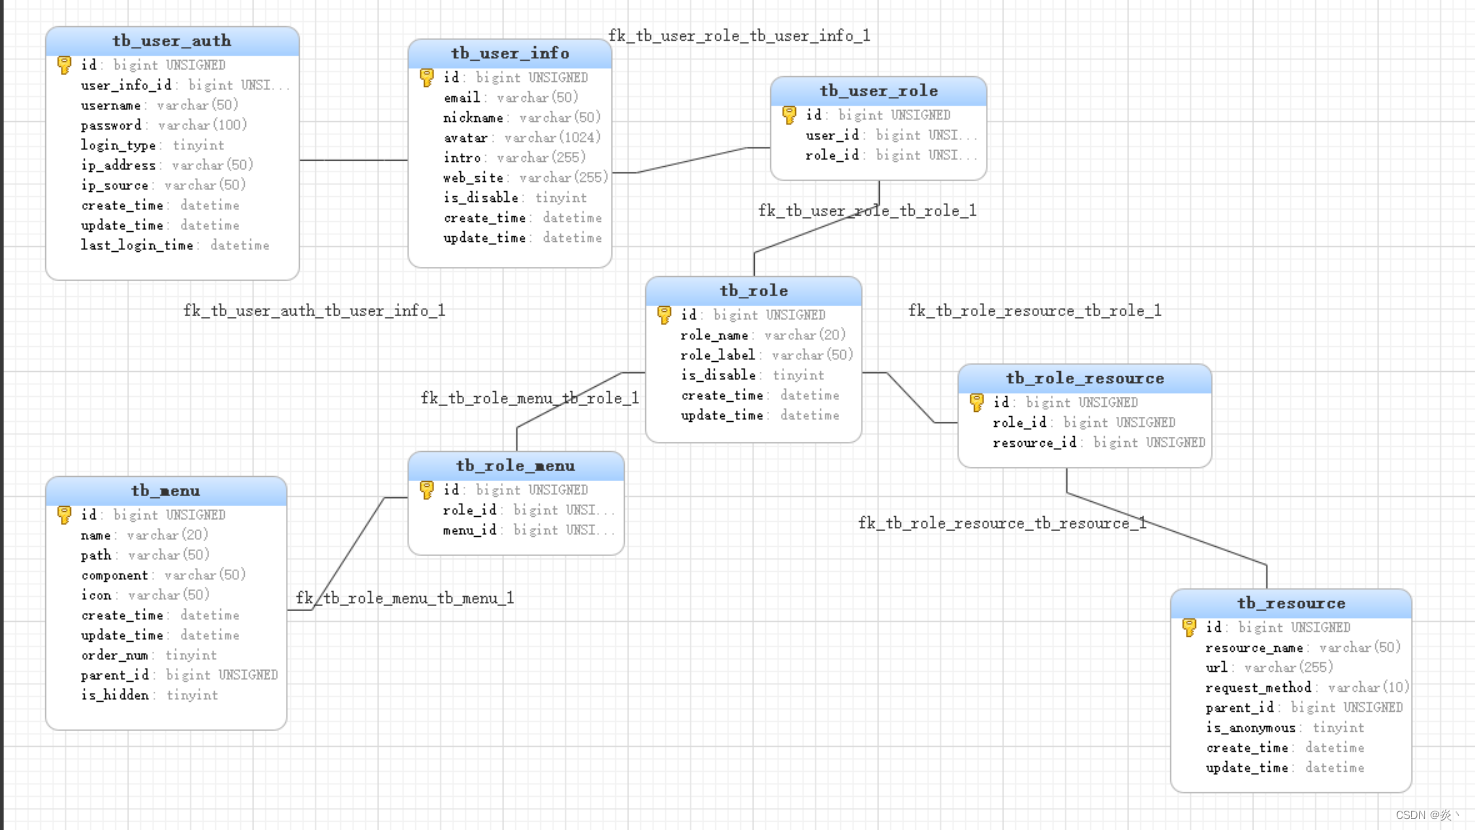1475x830 pixels.
Task: Select the parent_id field in tb_menu
Action: click(179, 675)
